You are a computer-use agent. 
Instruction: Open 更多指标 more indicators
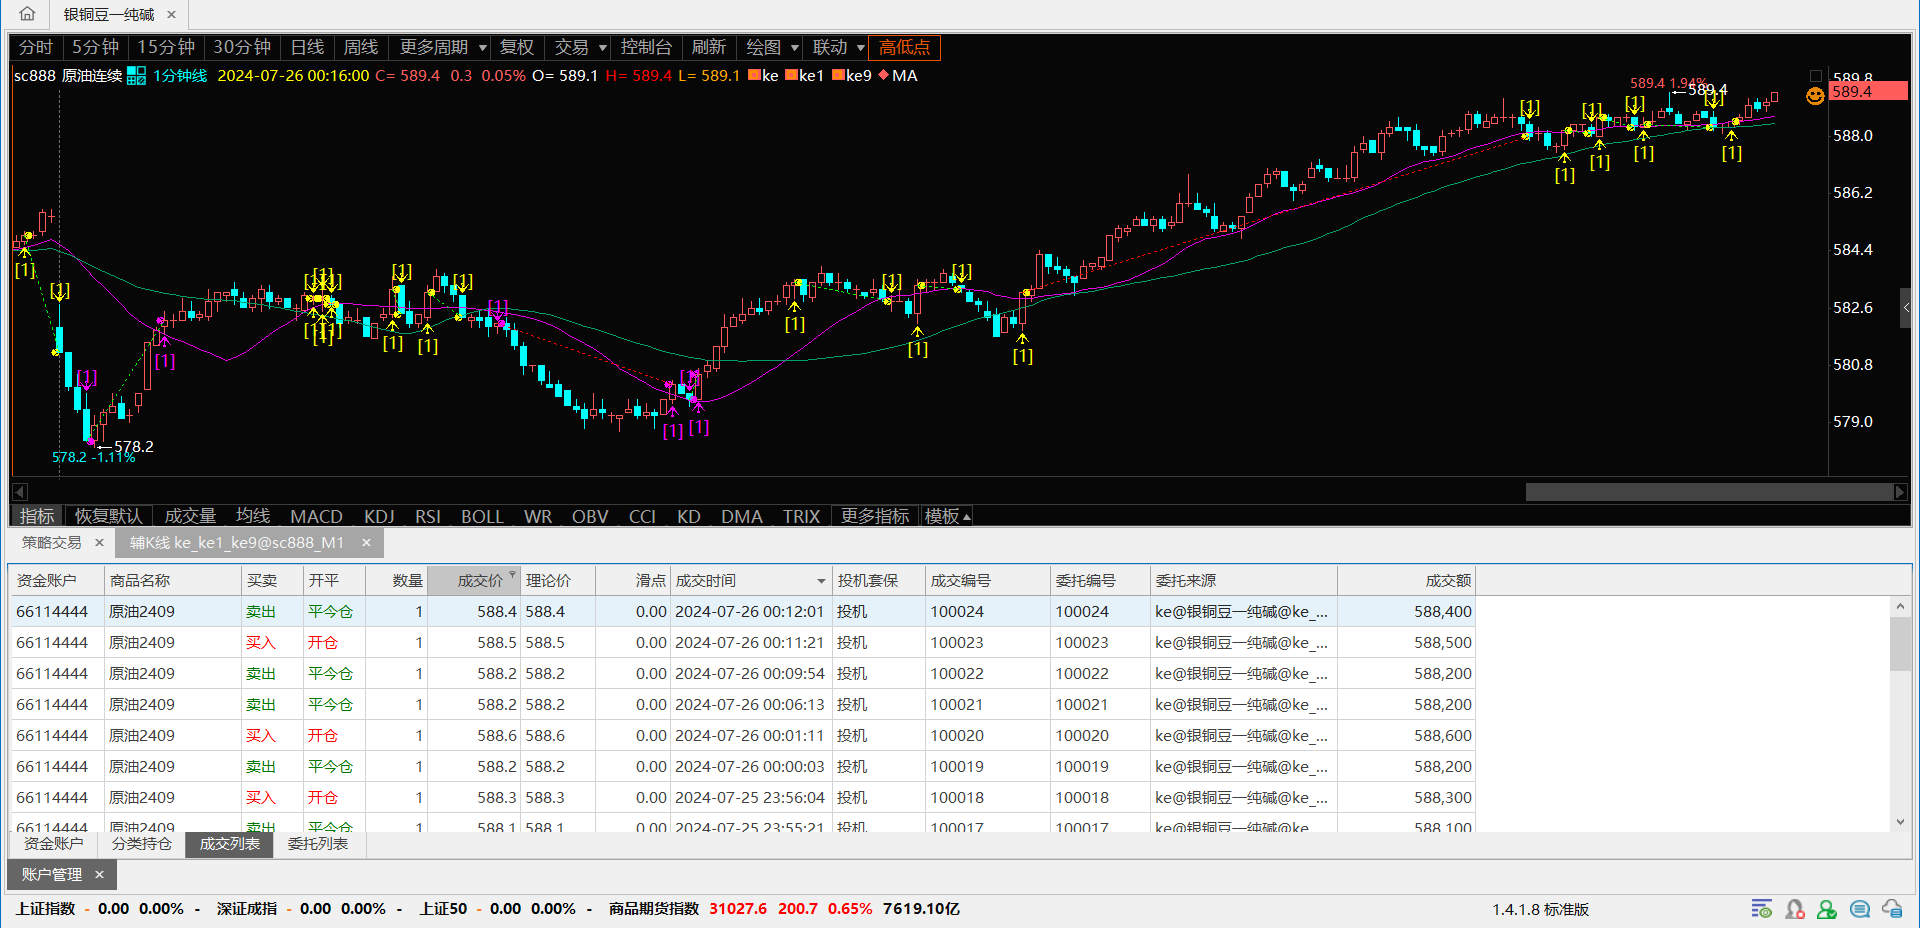point(875,516)
